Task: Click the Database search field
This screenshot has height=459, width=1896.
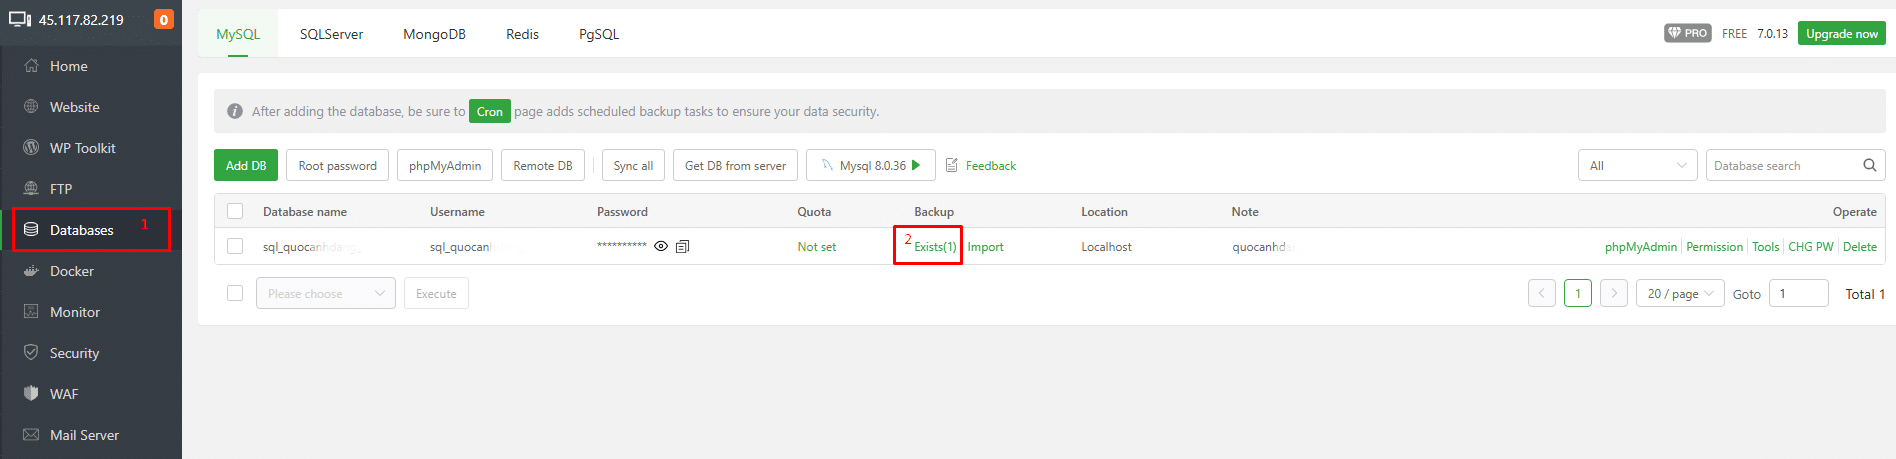Action: tap(1784, 166)
